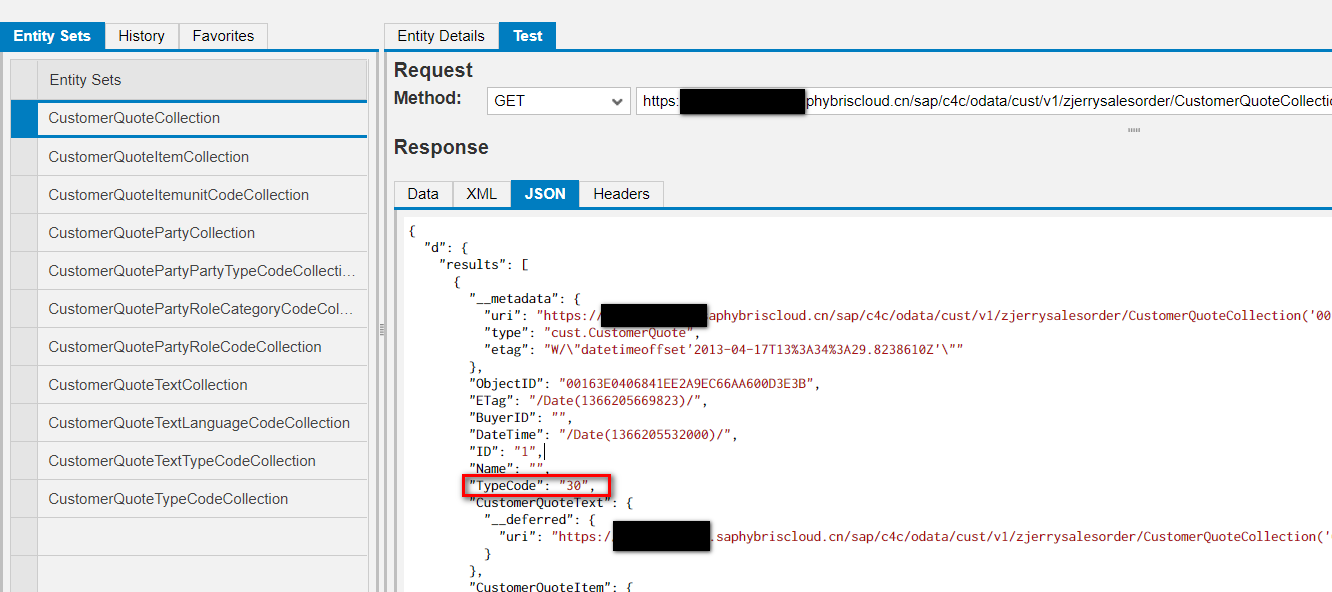Show the XML response tab
Screen dimensions: 1332x592
click(x=481, y=194)
